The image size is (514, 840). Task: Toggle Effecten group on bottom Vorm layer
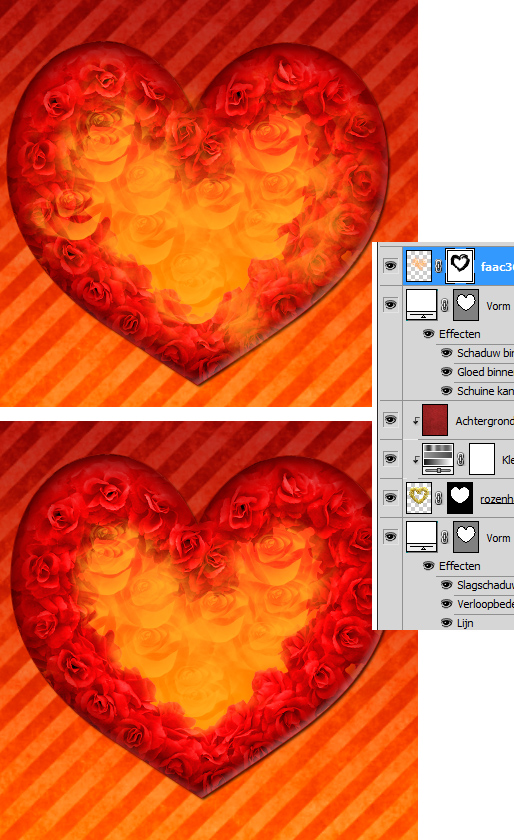428,566
